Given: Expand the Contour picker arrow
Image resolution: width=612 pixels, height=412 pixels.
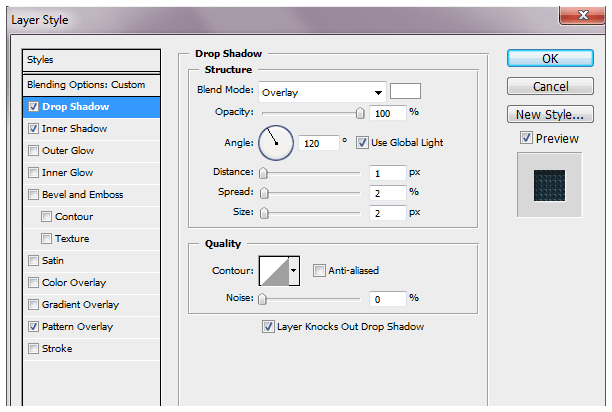Looking at the screenshot, I should 294,270.
